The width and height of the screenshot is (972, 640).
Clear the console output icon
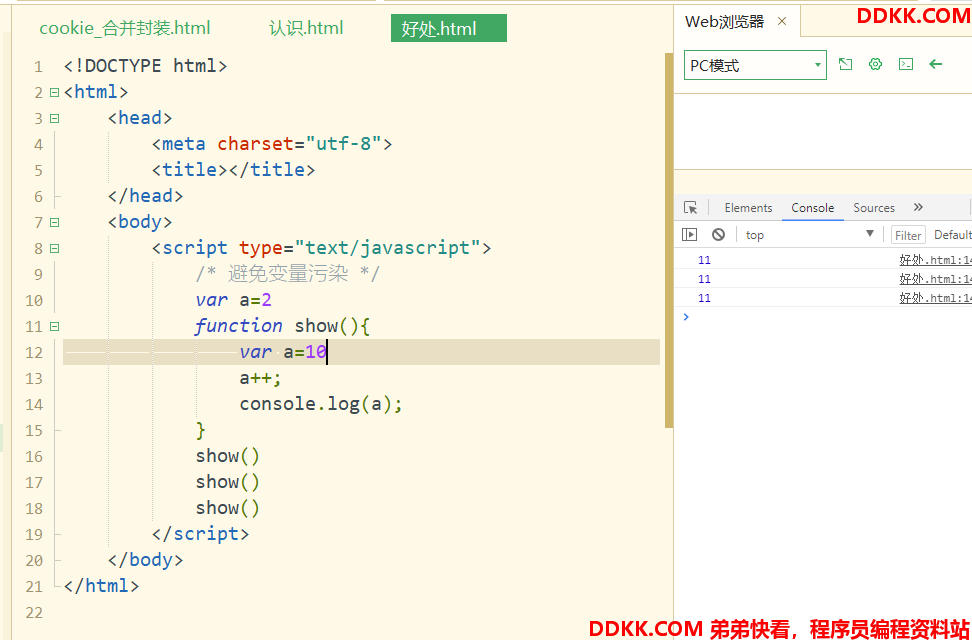(x=718, y=234)
